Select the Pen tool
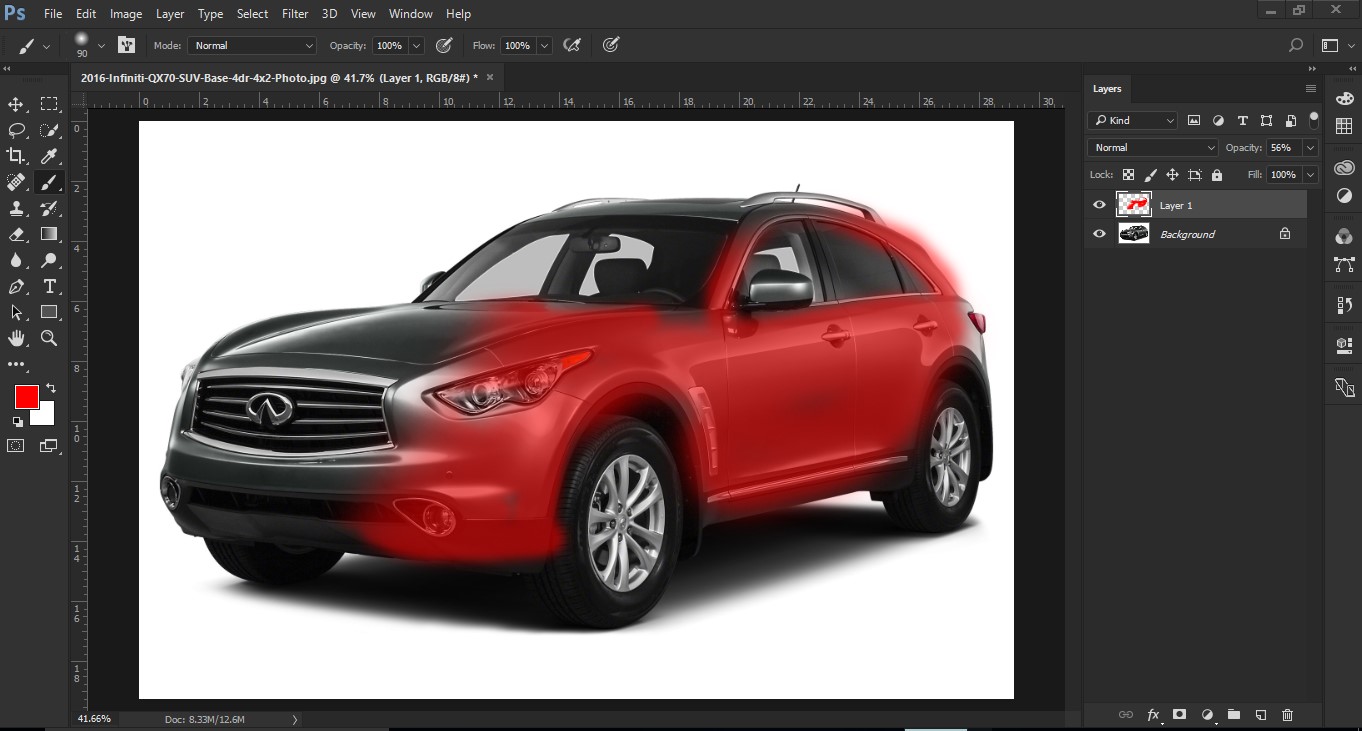Image resolution: width=1362 pixels, height=731 pixels. (x=16, y=286)
